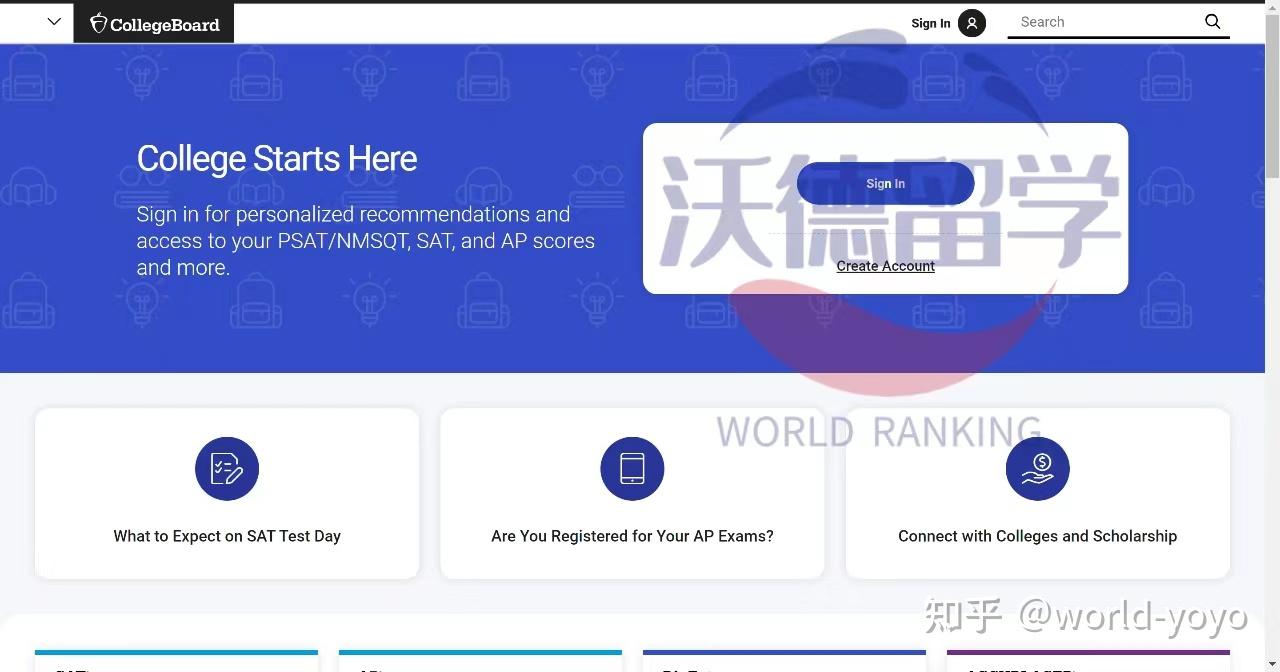
Task: Click the AP Exams mobile phone icon
Action: click(x=632, y=468)
